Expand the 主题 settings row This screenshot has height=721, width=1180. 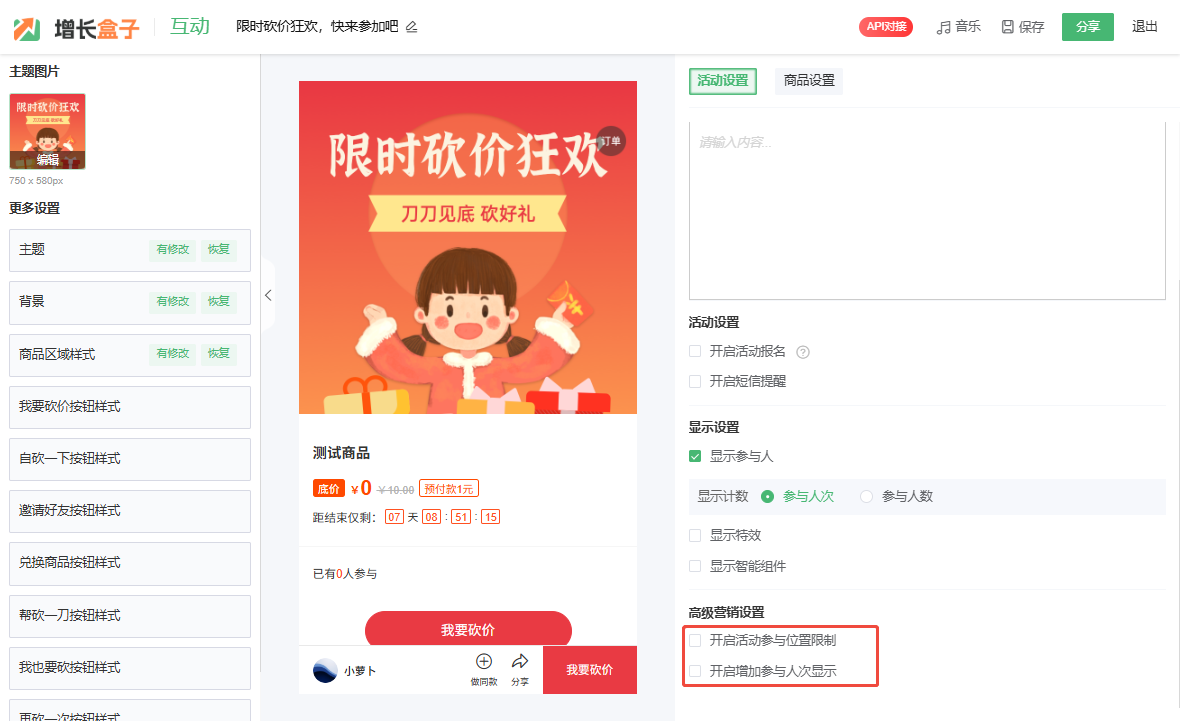129,250
